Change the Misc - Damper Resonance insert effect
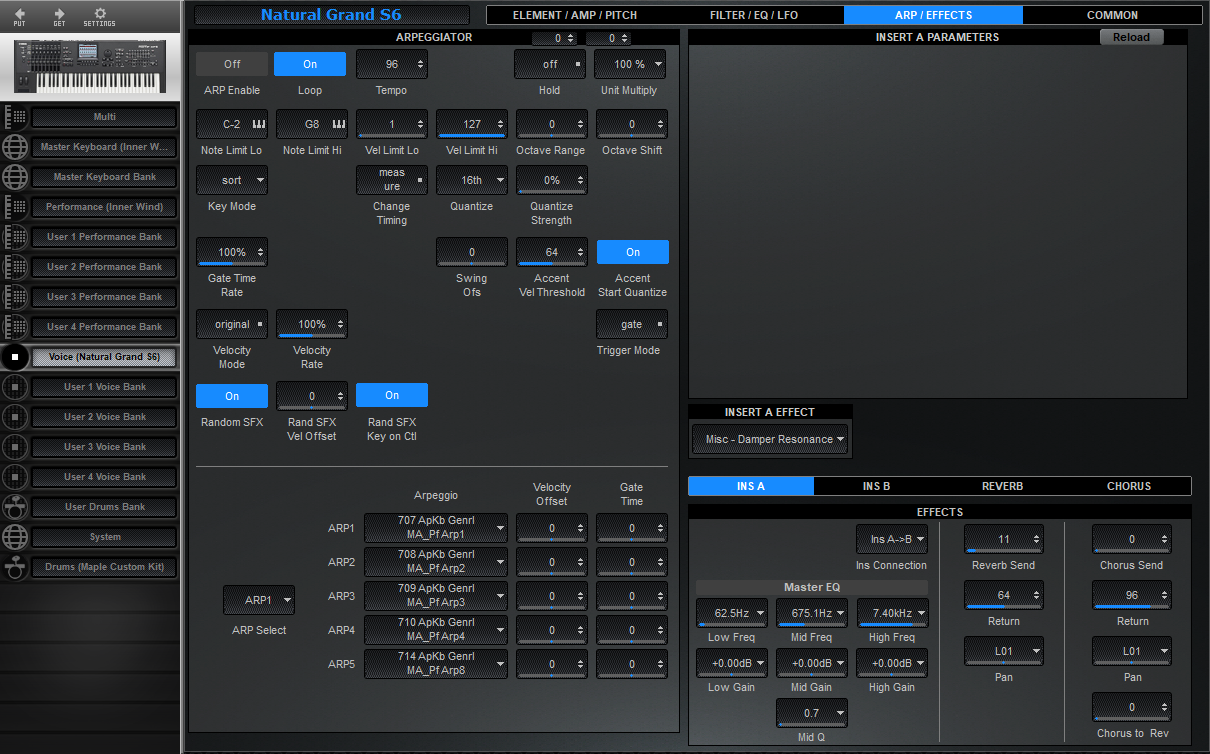 [x=770, y=439]
